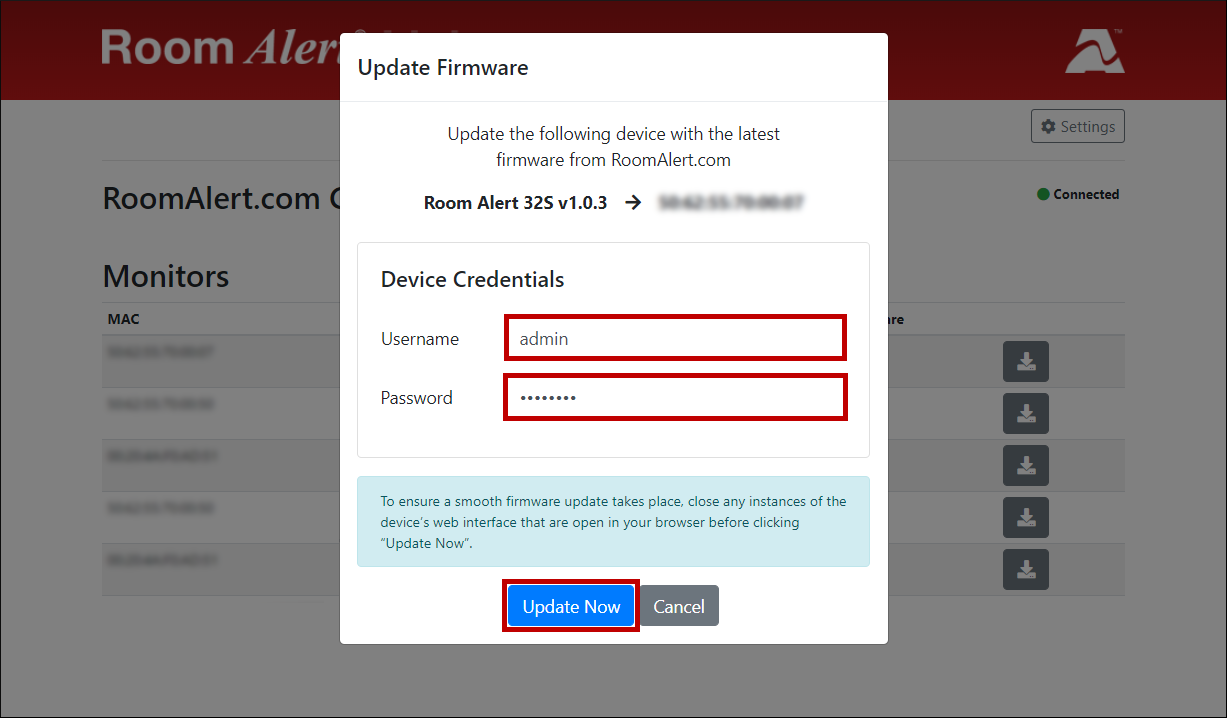Click the AVTECH logo icon in header

[x=1095, y=51]
